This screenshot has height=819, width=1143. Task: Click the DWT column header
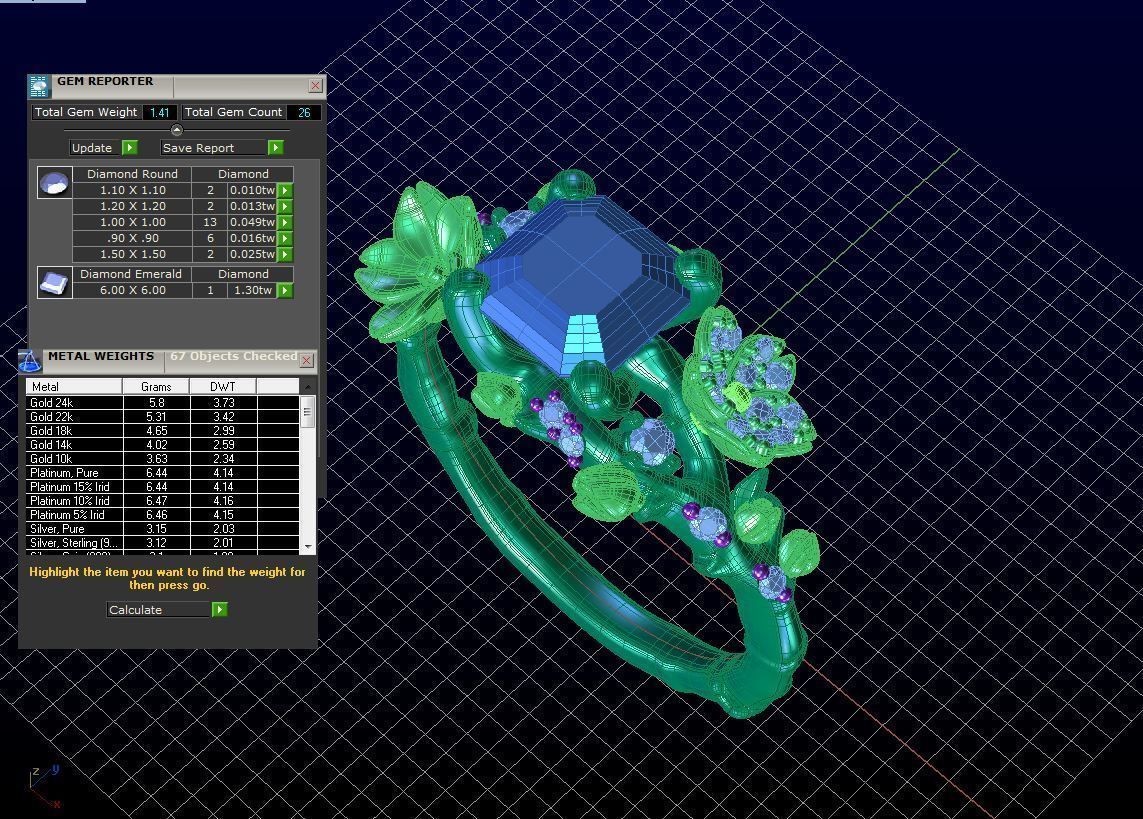pos(222,386)
